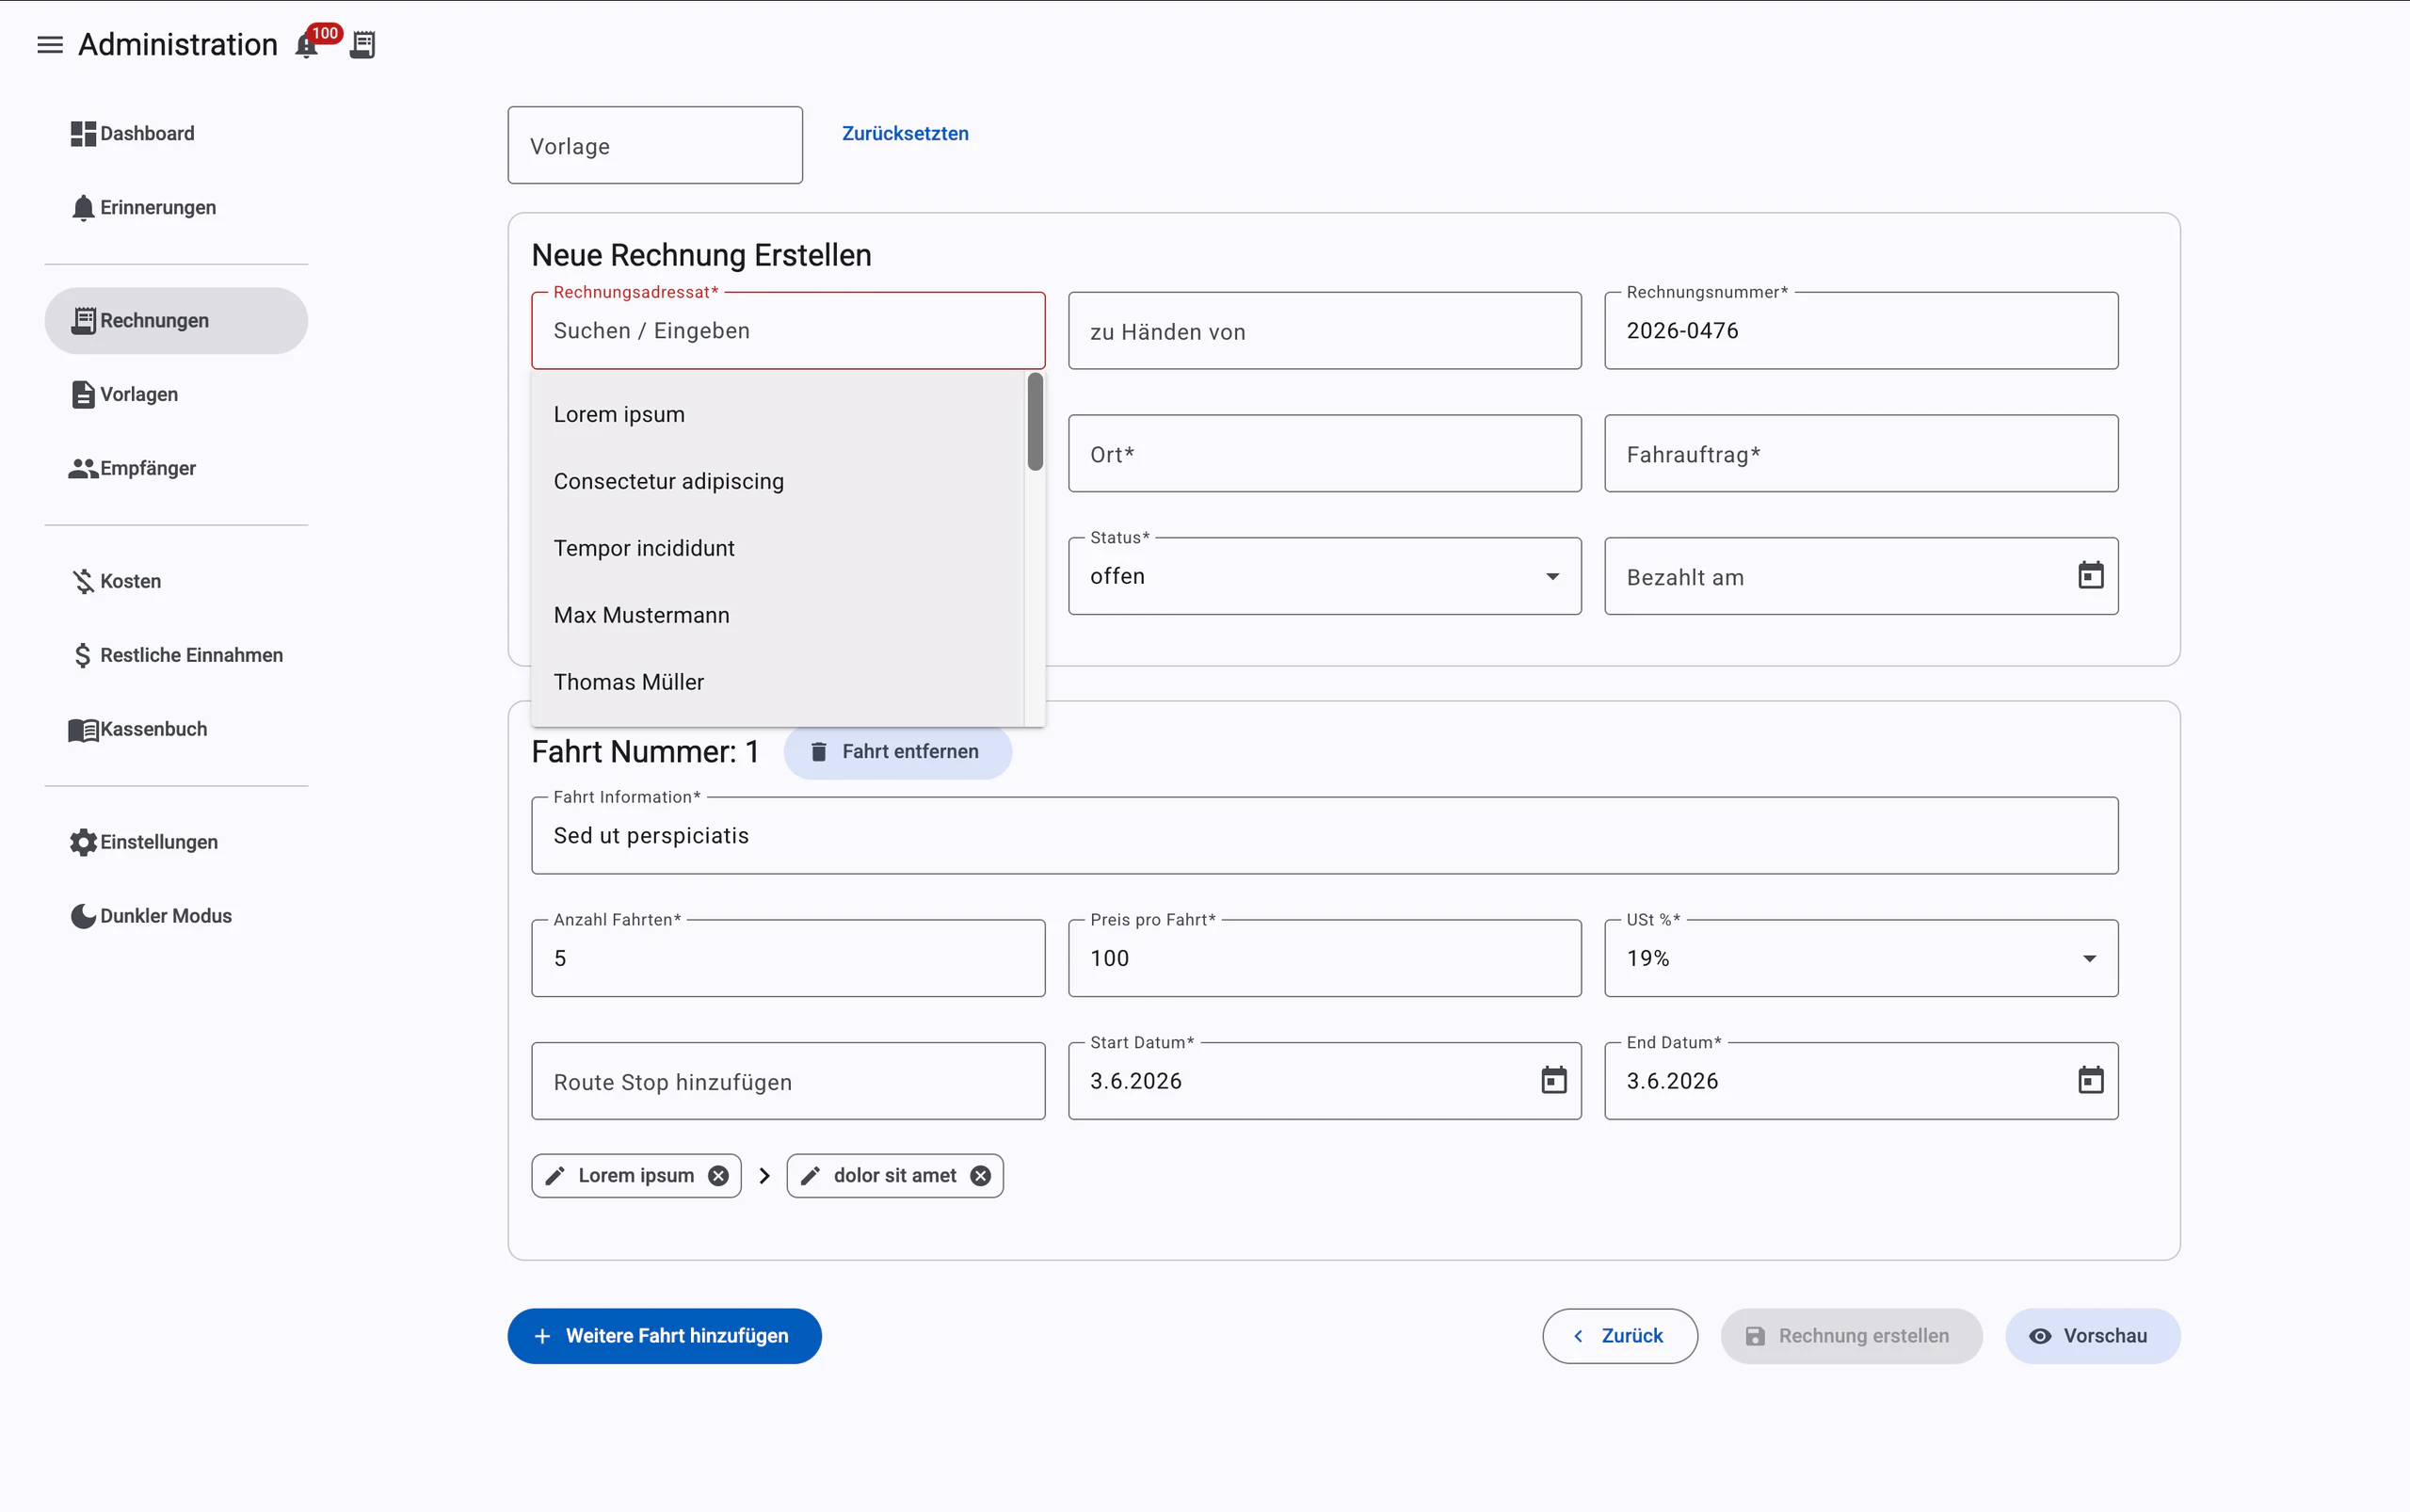
Task: Open Kosten in the sidebar
Action: coord(176,582)
